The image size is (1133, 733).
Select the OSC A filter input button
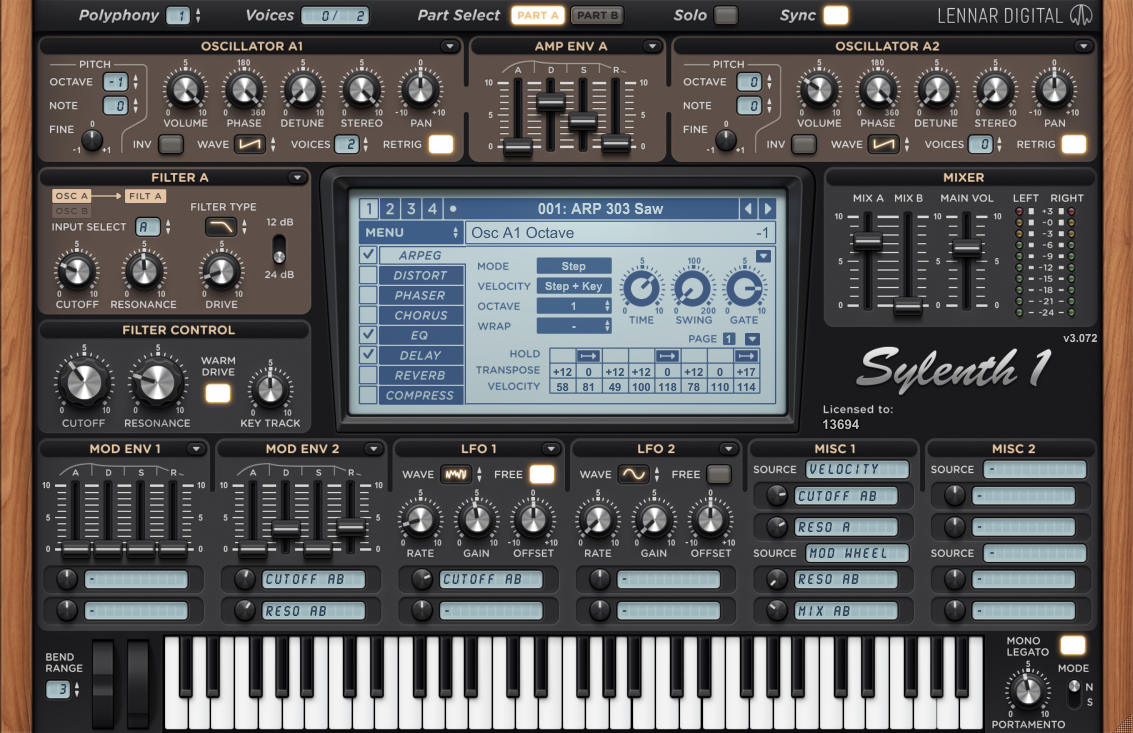click(71, 196)
